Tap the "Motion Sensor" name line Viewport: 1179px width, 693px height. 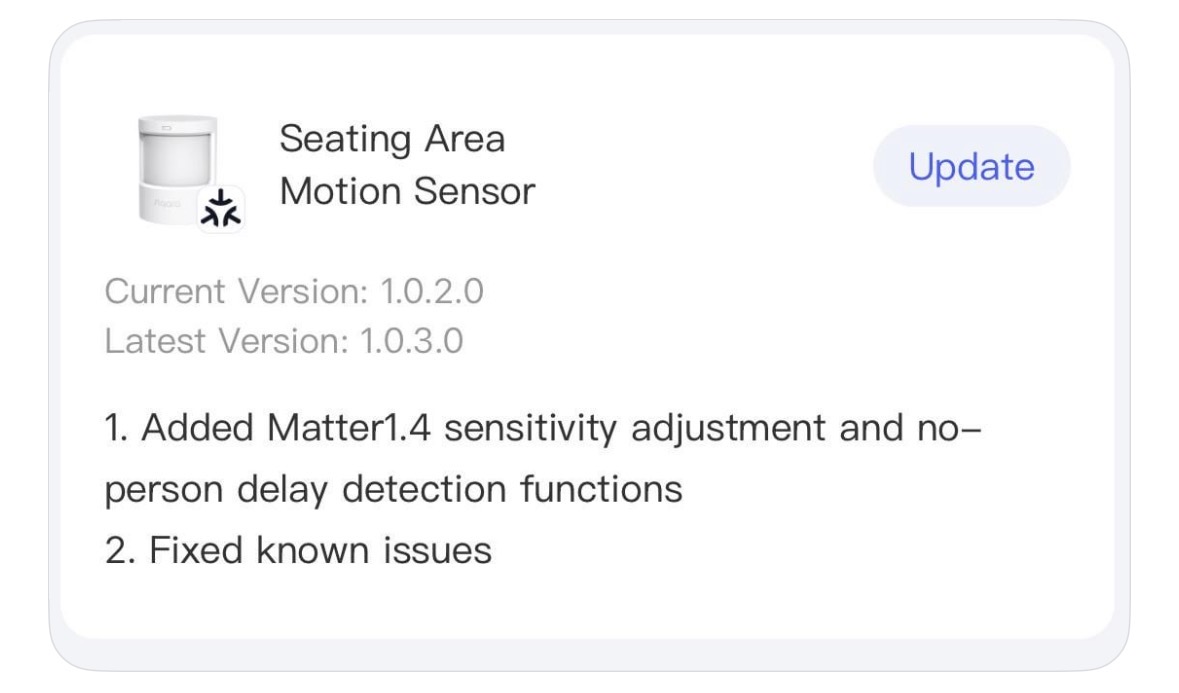click(407, 190)
